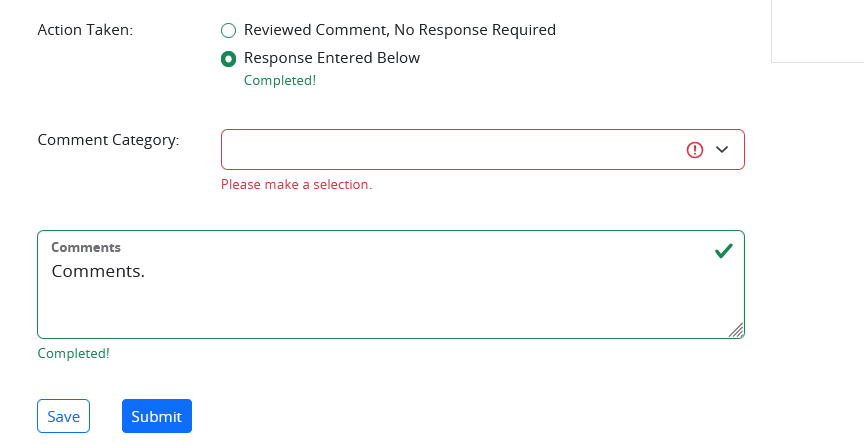The width and height of the screenshot is (864, 446).
Task: Select 'Reviewed Comment, No Response Required' radio
Action: point(228,30)
